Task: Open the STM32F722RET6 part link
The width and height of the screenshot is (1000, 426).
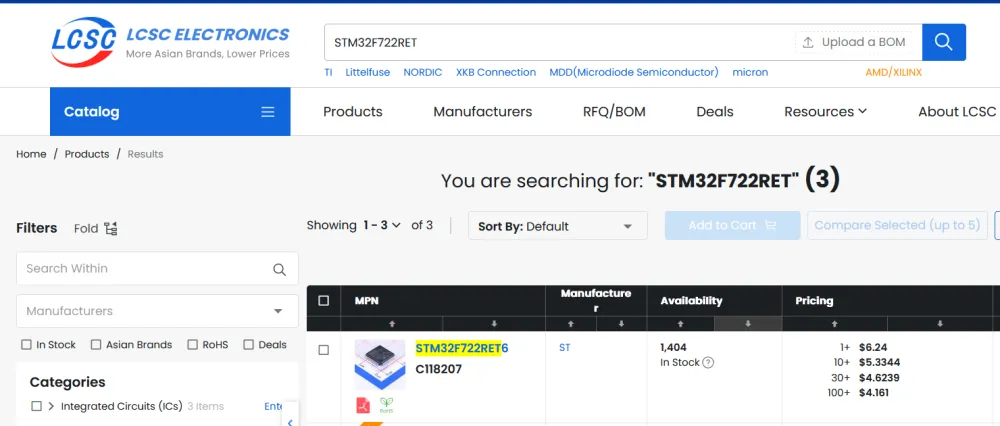Action: coord(462,348)
